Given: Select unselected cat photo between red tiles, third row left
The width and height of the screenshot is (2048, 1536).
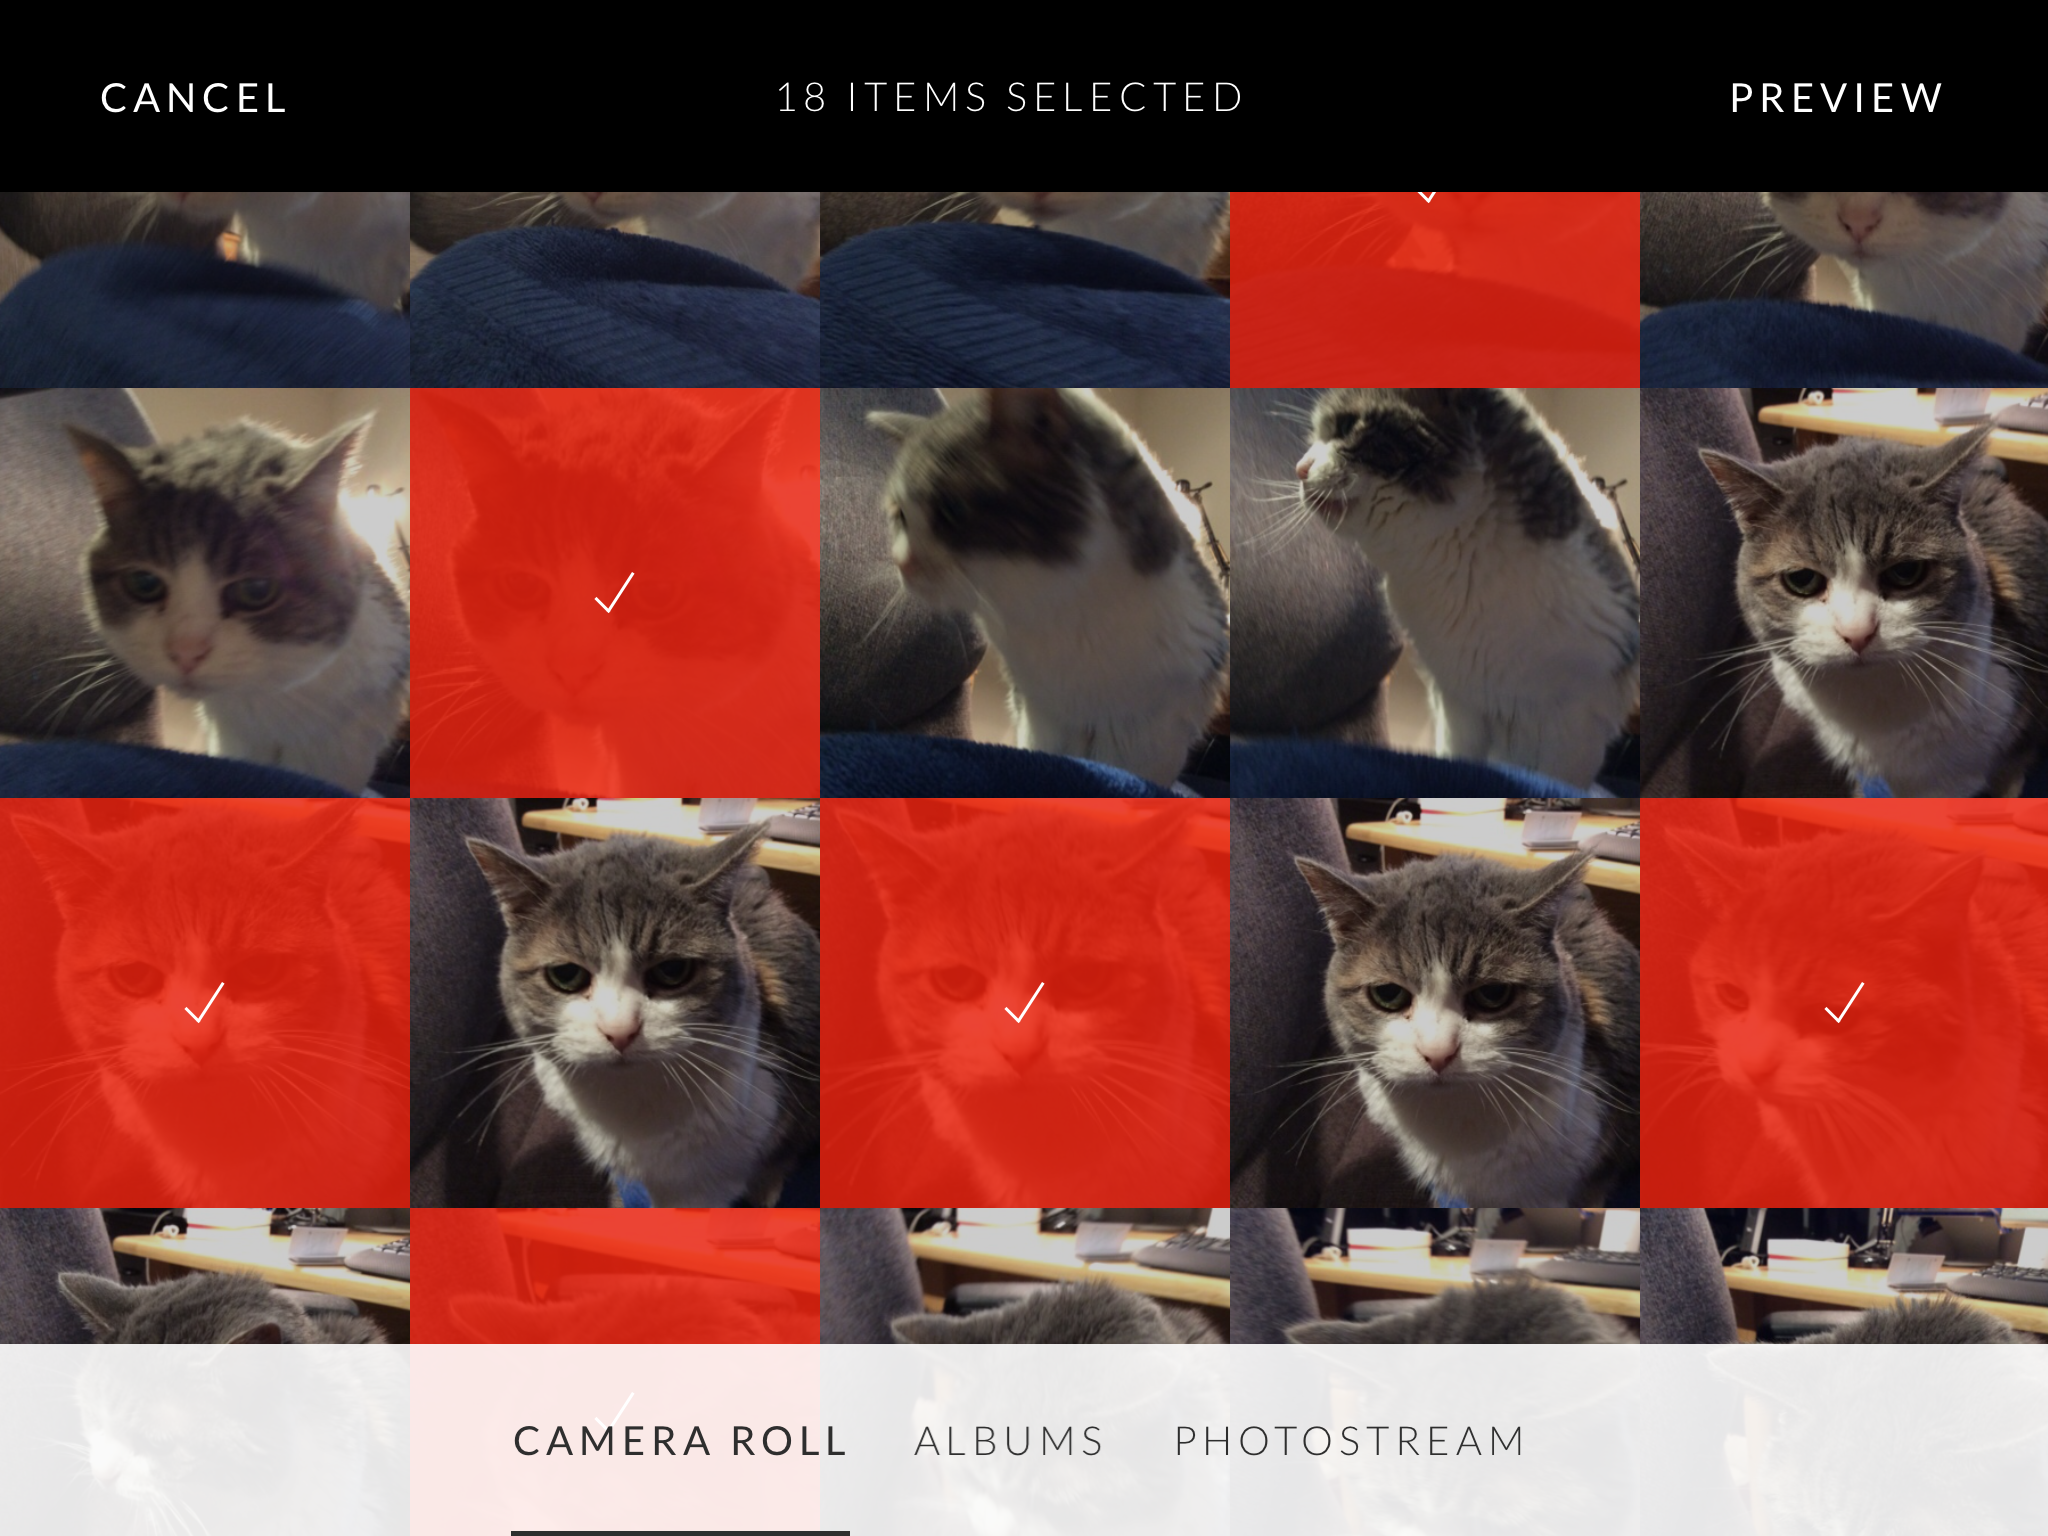Looking at the screenshot, I should point(615,1003).
